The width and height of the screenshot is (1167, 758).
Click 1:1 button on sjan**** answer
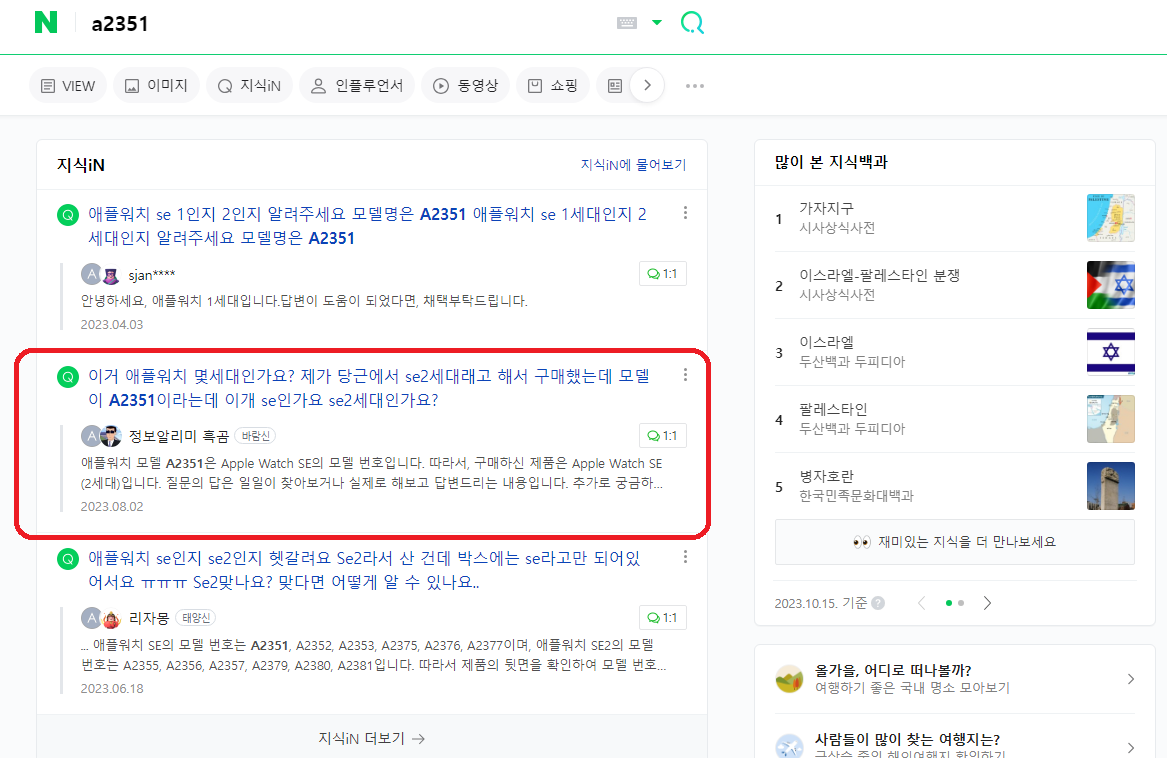tap(662, 274)
